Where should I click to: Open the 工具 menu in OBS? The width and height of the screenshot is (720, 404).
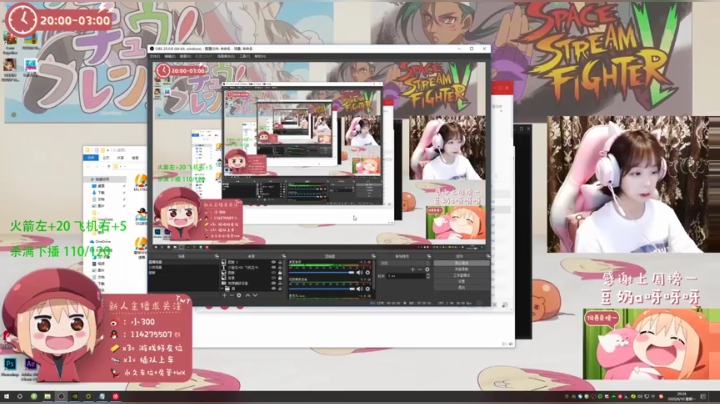[244, 56]
